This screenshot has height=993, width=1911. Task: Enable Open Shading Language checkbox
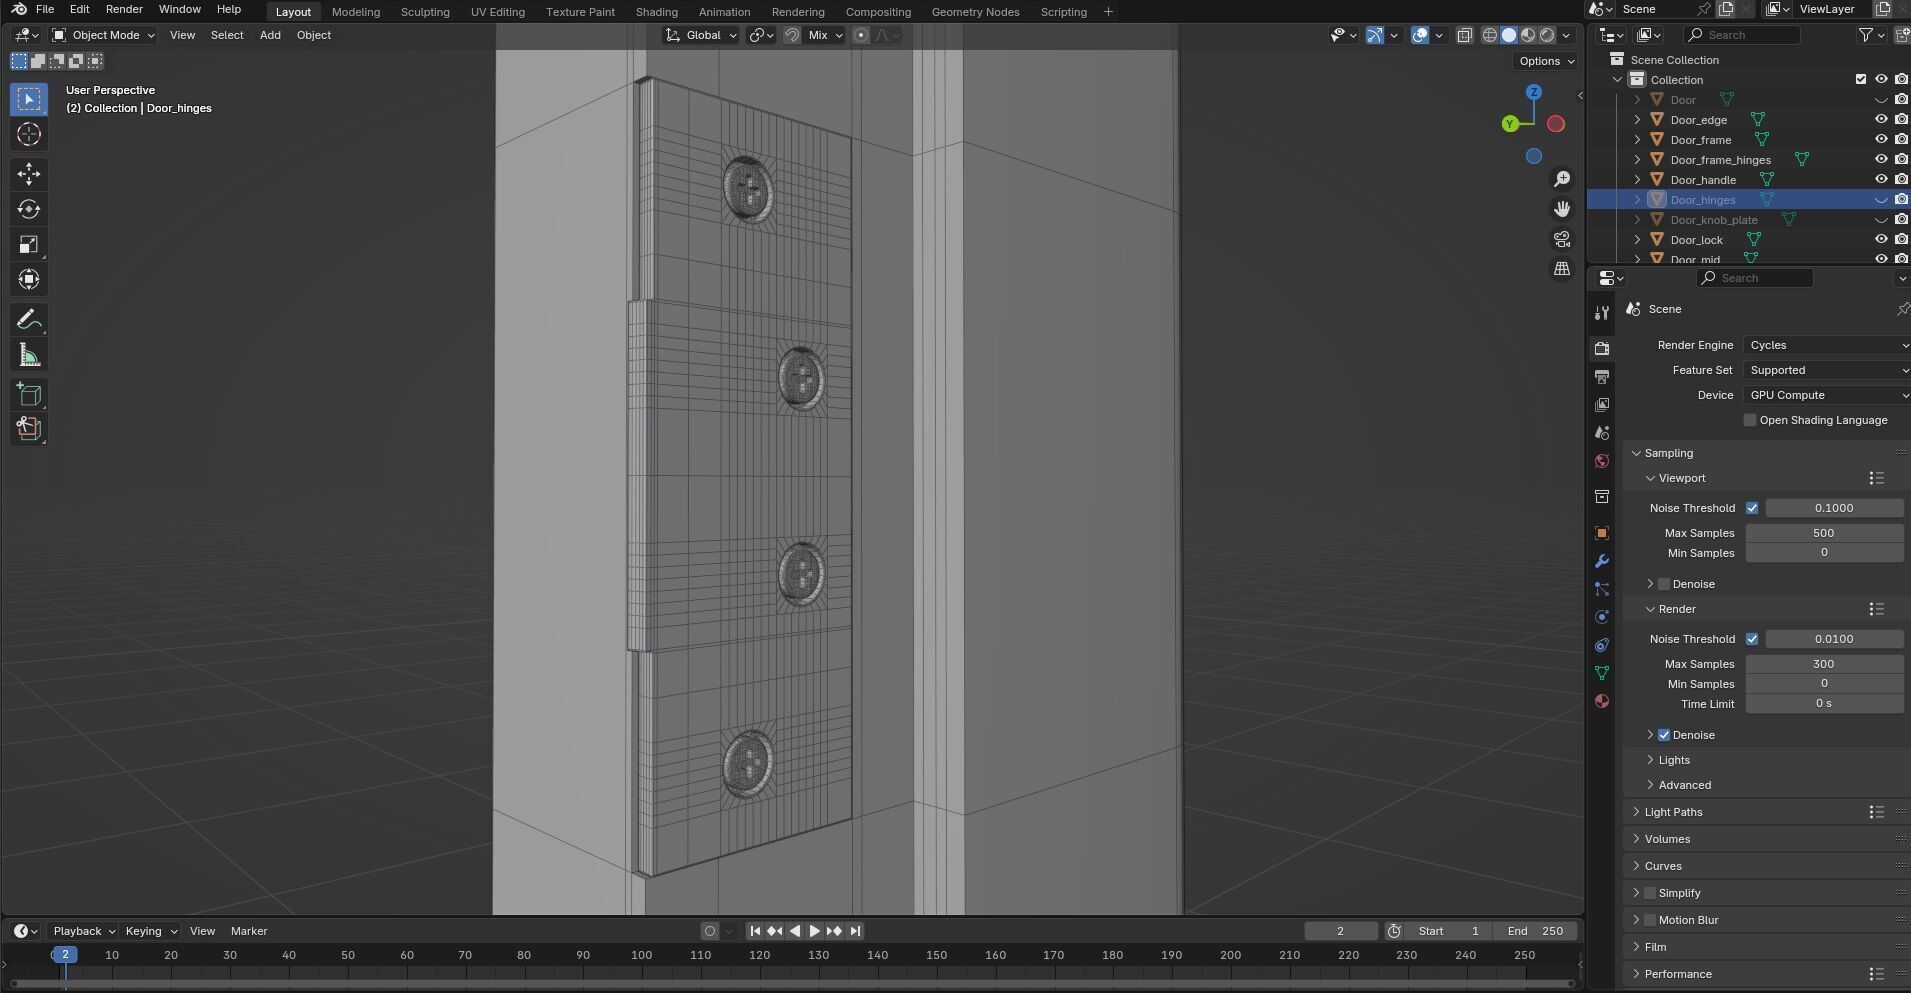click(1750, 420)
